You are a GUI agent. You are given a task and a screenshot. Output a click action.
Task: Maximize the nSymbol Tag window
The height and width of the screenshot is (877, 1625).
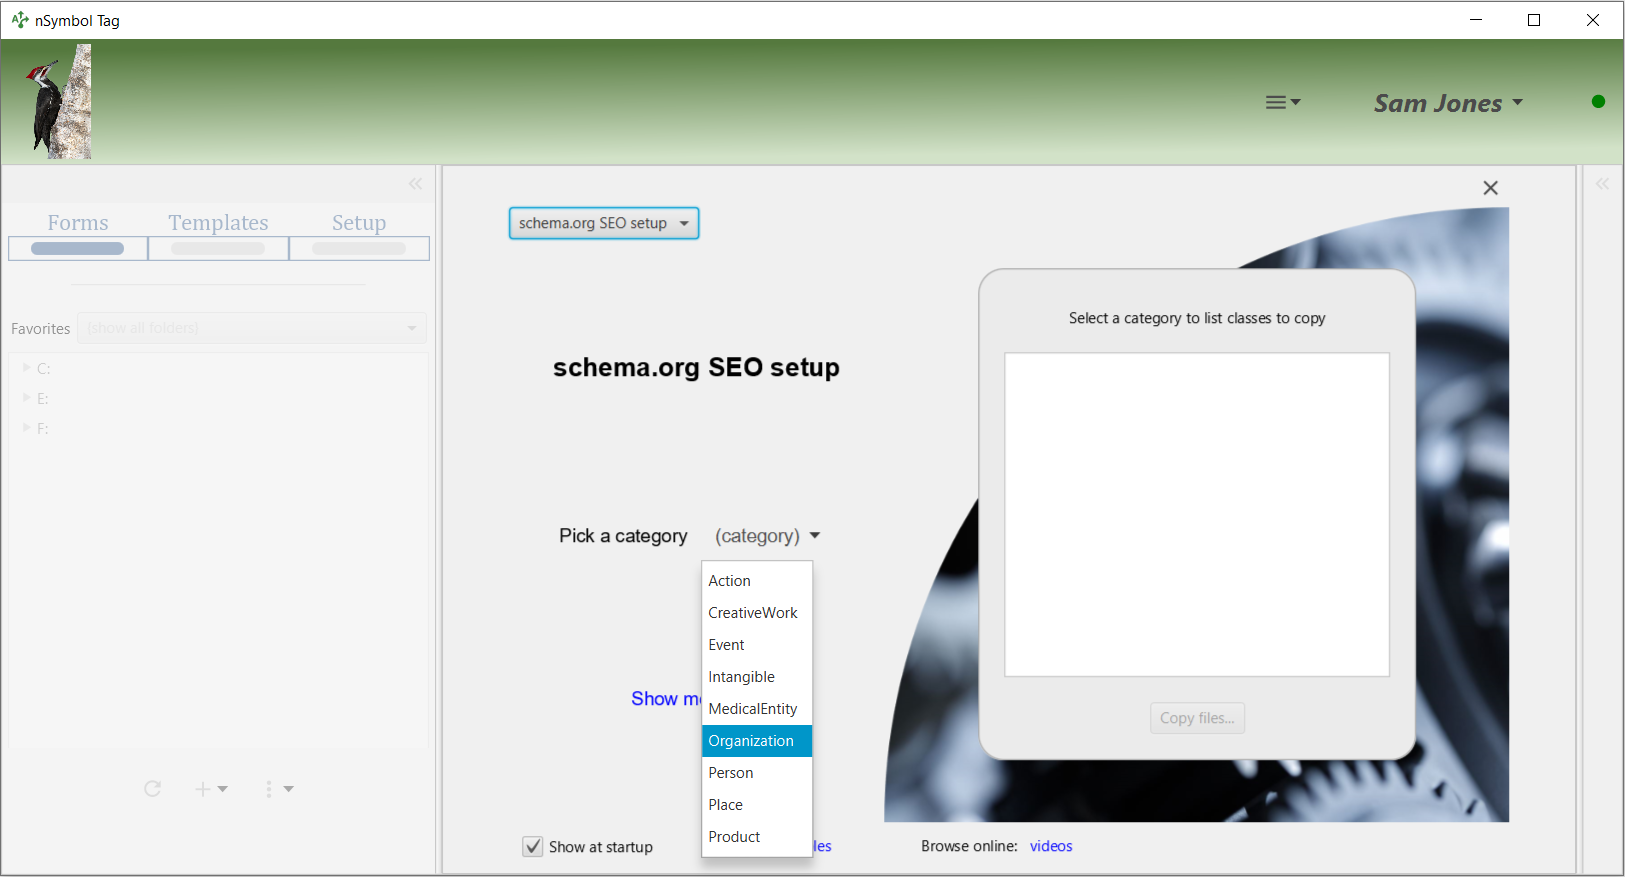(x=1534, y=20)
